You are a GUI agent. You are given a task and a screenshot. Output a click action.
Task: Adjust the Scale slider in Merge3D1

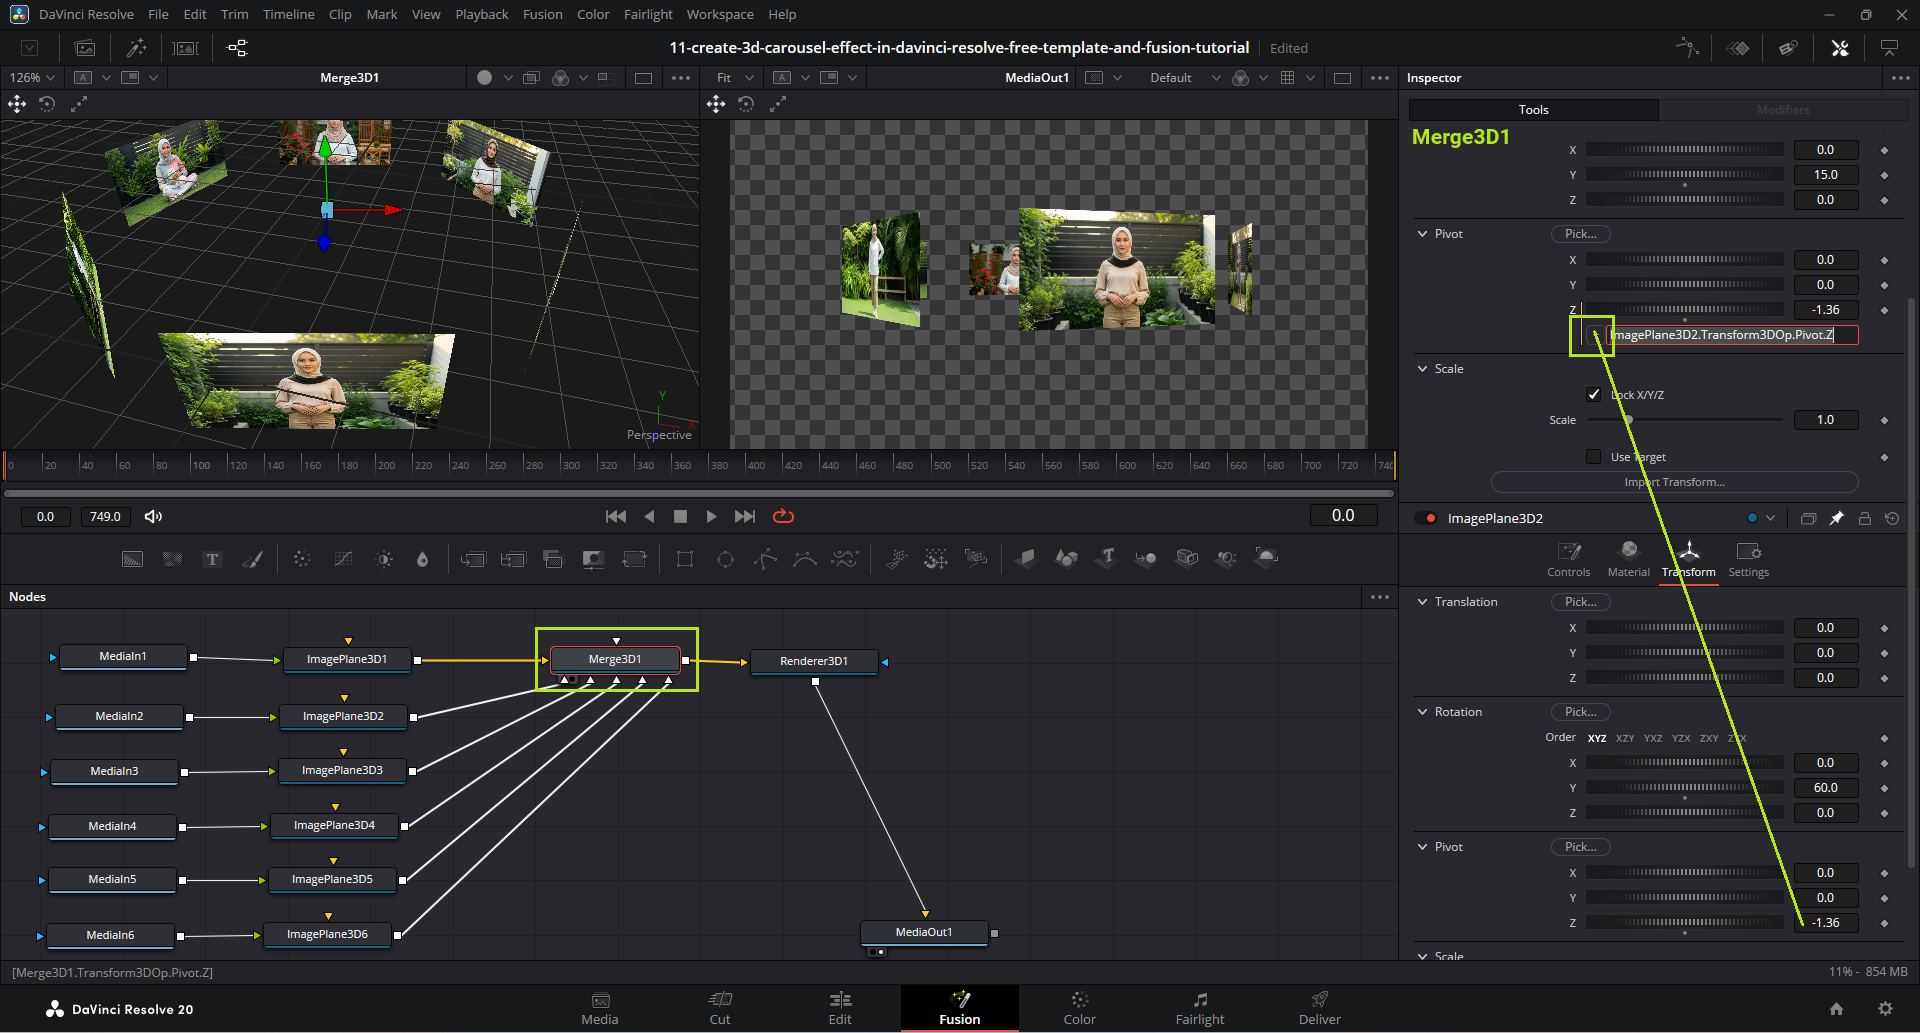[x=1629, y=420]
